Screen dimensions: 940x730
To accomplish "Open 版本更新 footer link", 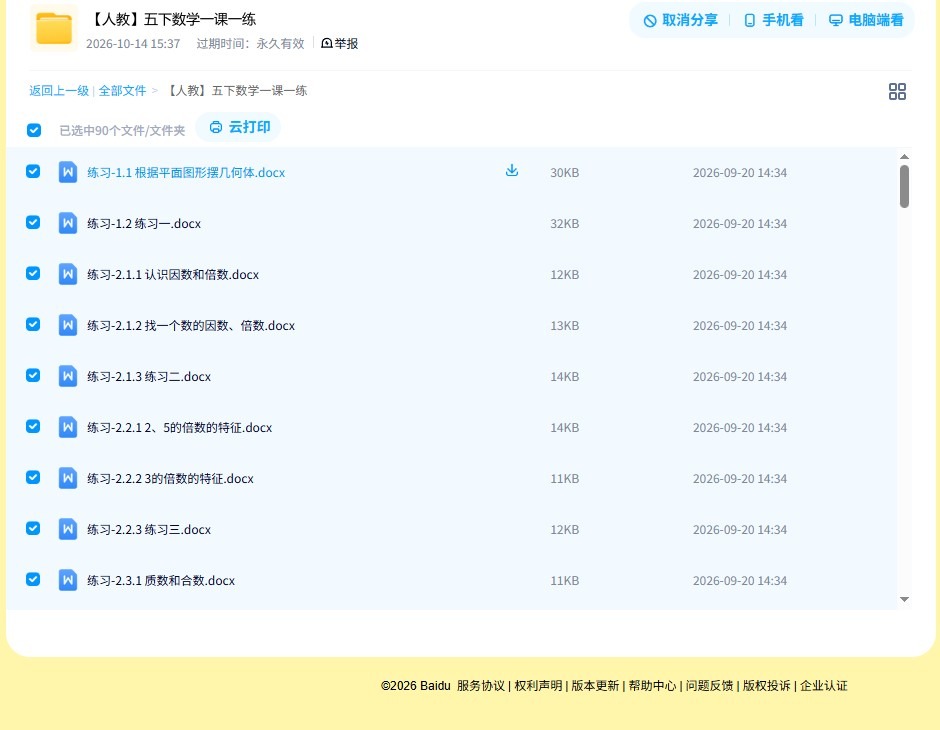I will coord(595,686).
